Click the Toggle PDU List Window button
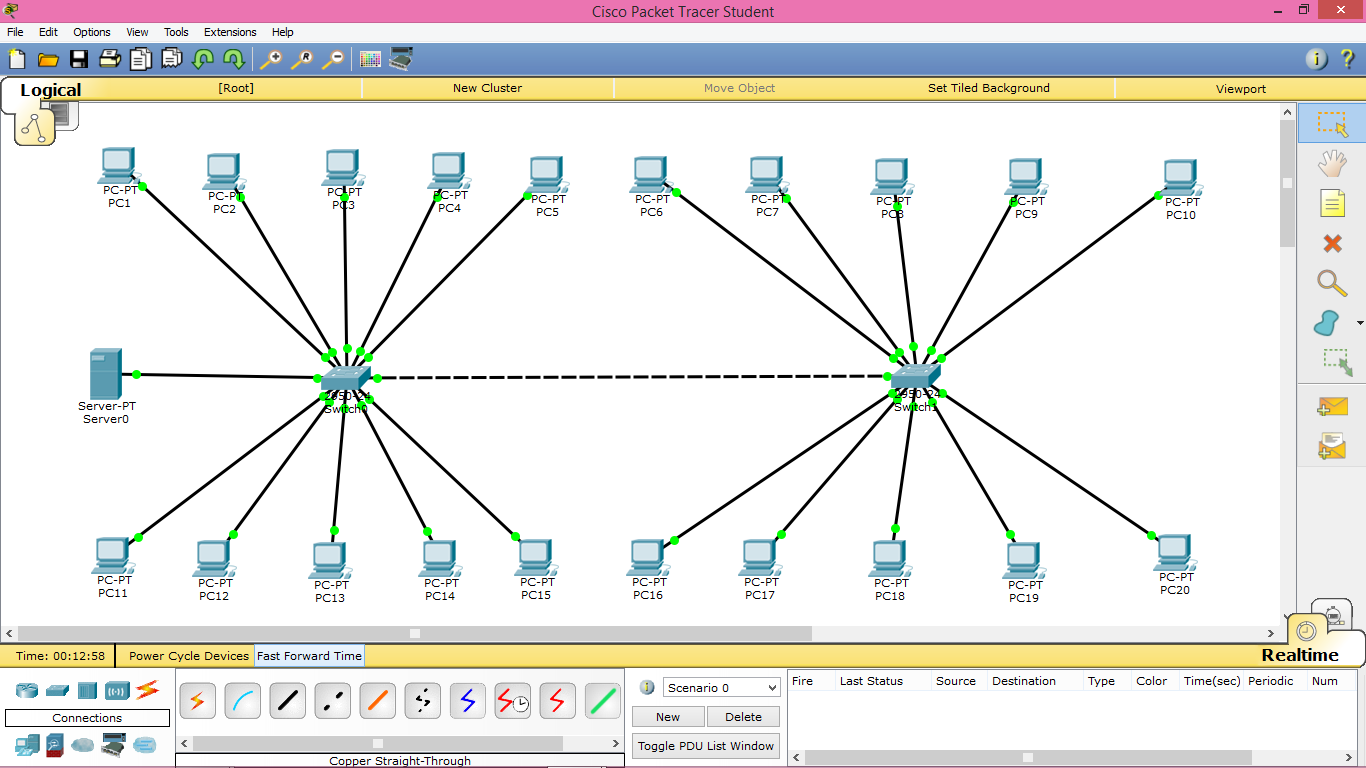1366x768 pixels. tap(706, 746)
